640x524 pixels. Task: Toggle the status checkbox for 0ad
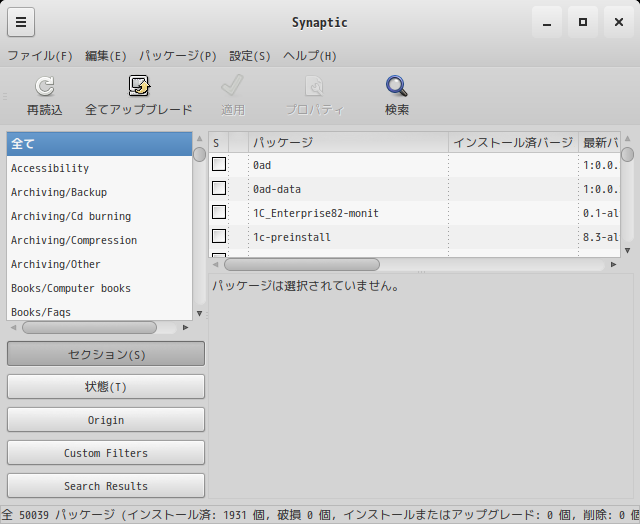(x=219, y=164)
